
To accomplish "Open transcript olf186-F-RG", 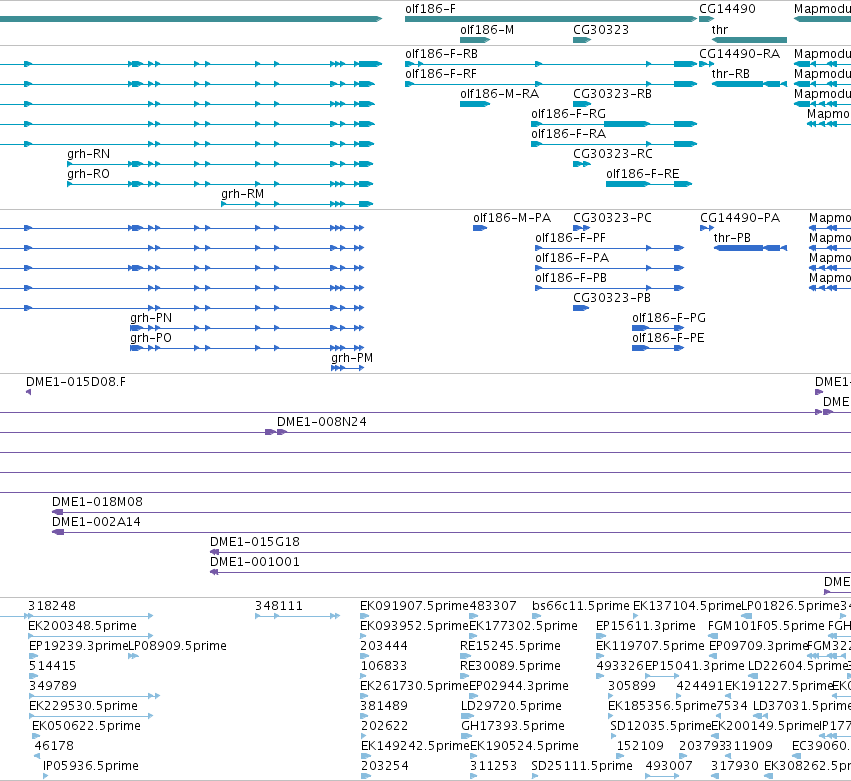I will [x=614, y=124].
